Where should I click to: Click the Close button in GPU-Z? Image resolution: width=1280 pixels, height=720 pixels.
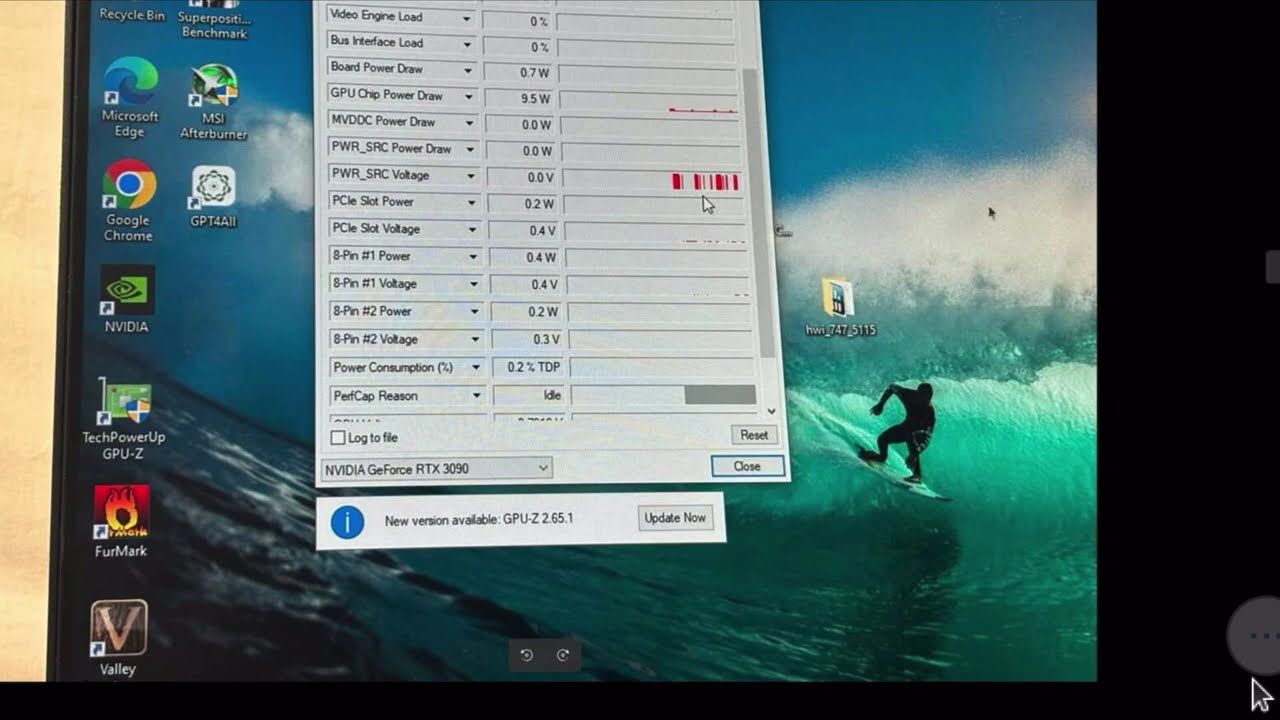coord(747,466)
